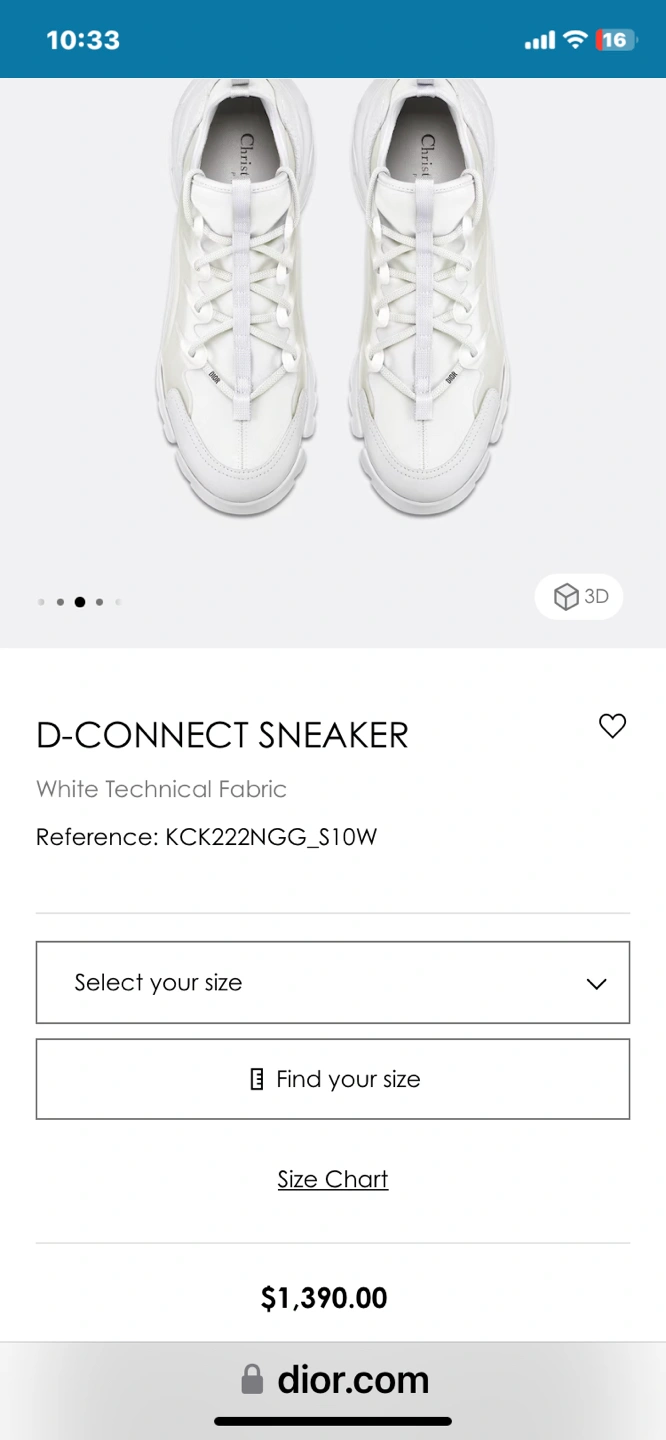Add sneaker to wishlist with heart icon

click(x=612, y=726)
